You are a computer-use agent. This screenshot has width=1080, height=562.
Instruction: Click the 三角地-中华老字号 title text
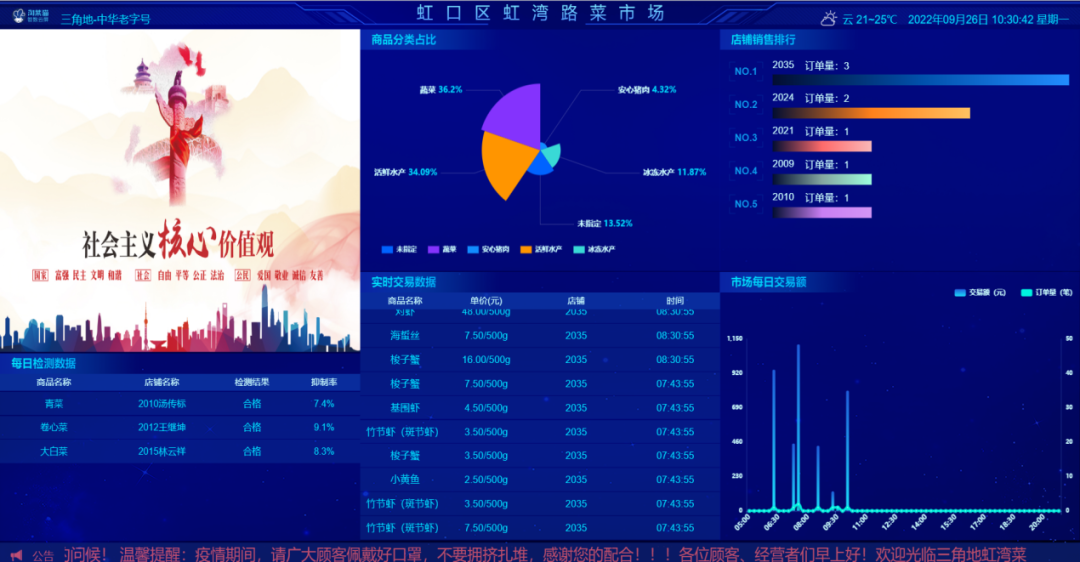tap(106, 18)
